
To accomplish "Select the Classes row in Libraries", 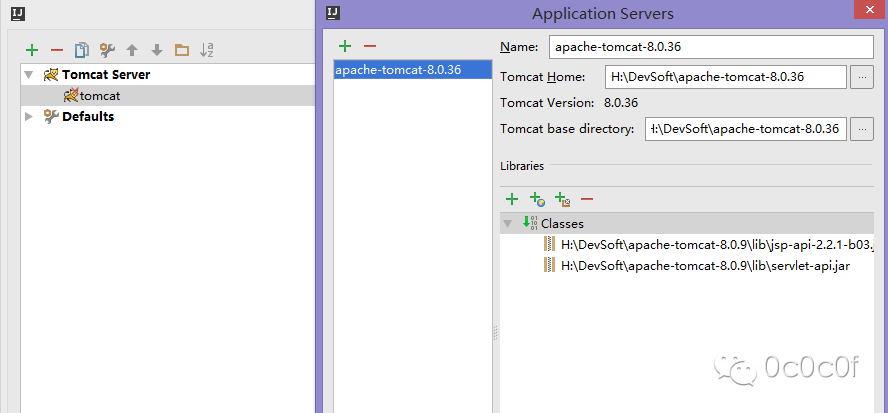I will pos(687,223).
